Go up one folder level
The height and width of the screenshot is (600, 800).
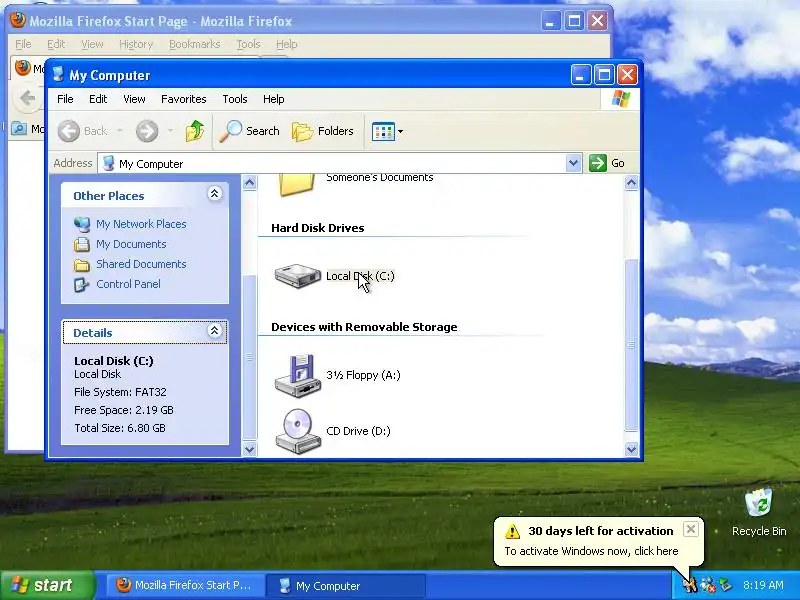194,131
